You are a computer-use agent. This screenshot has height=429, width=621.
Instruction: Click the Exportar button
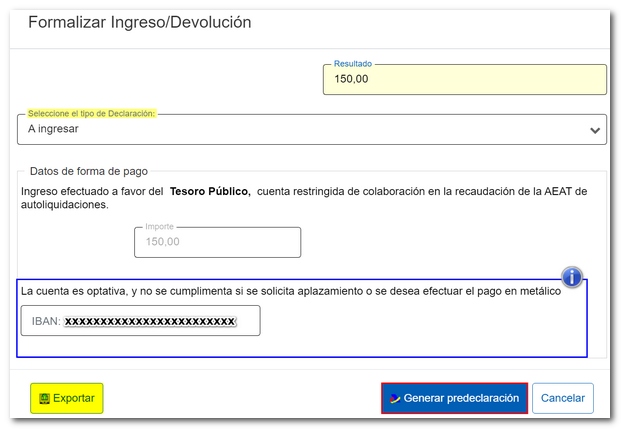pos(67,398)
